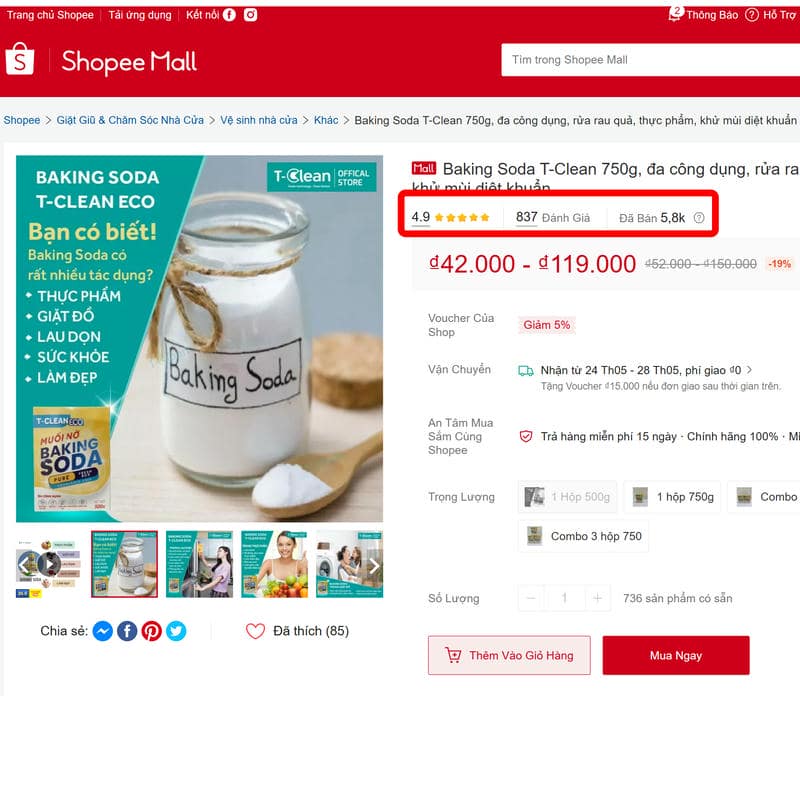The width and height of the screenshot is (800, 800).
Task: Select the 1 hộp 750g weight option
Action: coord(672,496)
